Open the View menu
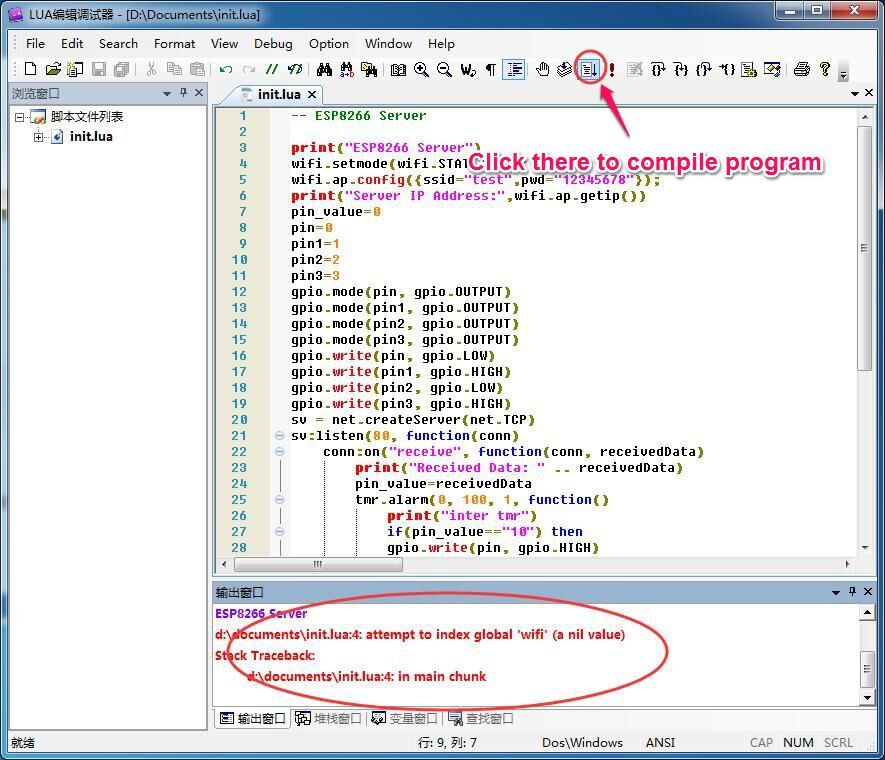 click(x=224, y=43)
